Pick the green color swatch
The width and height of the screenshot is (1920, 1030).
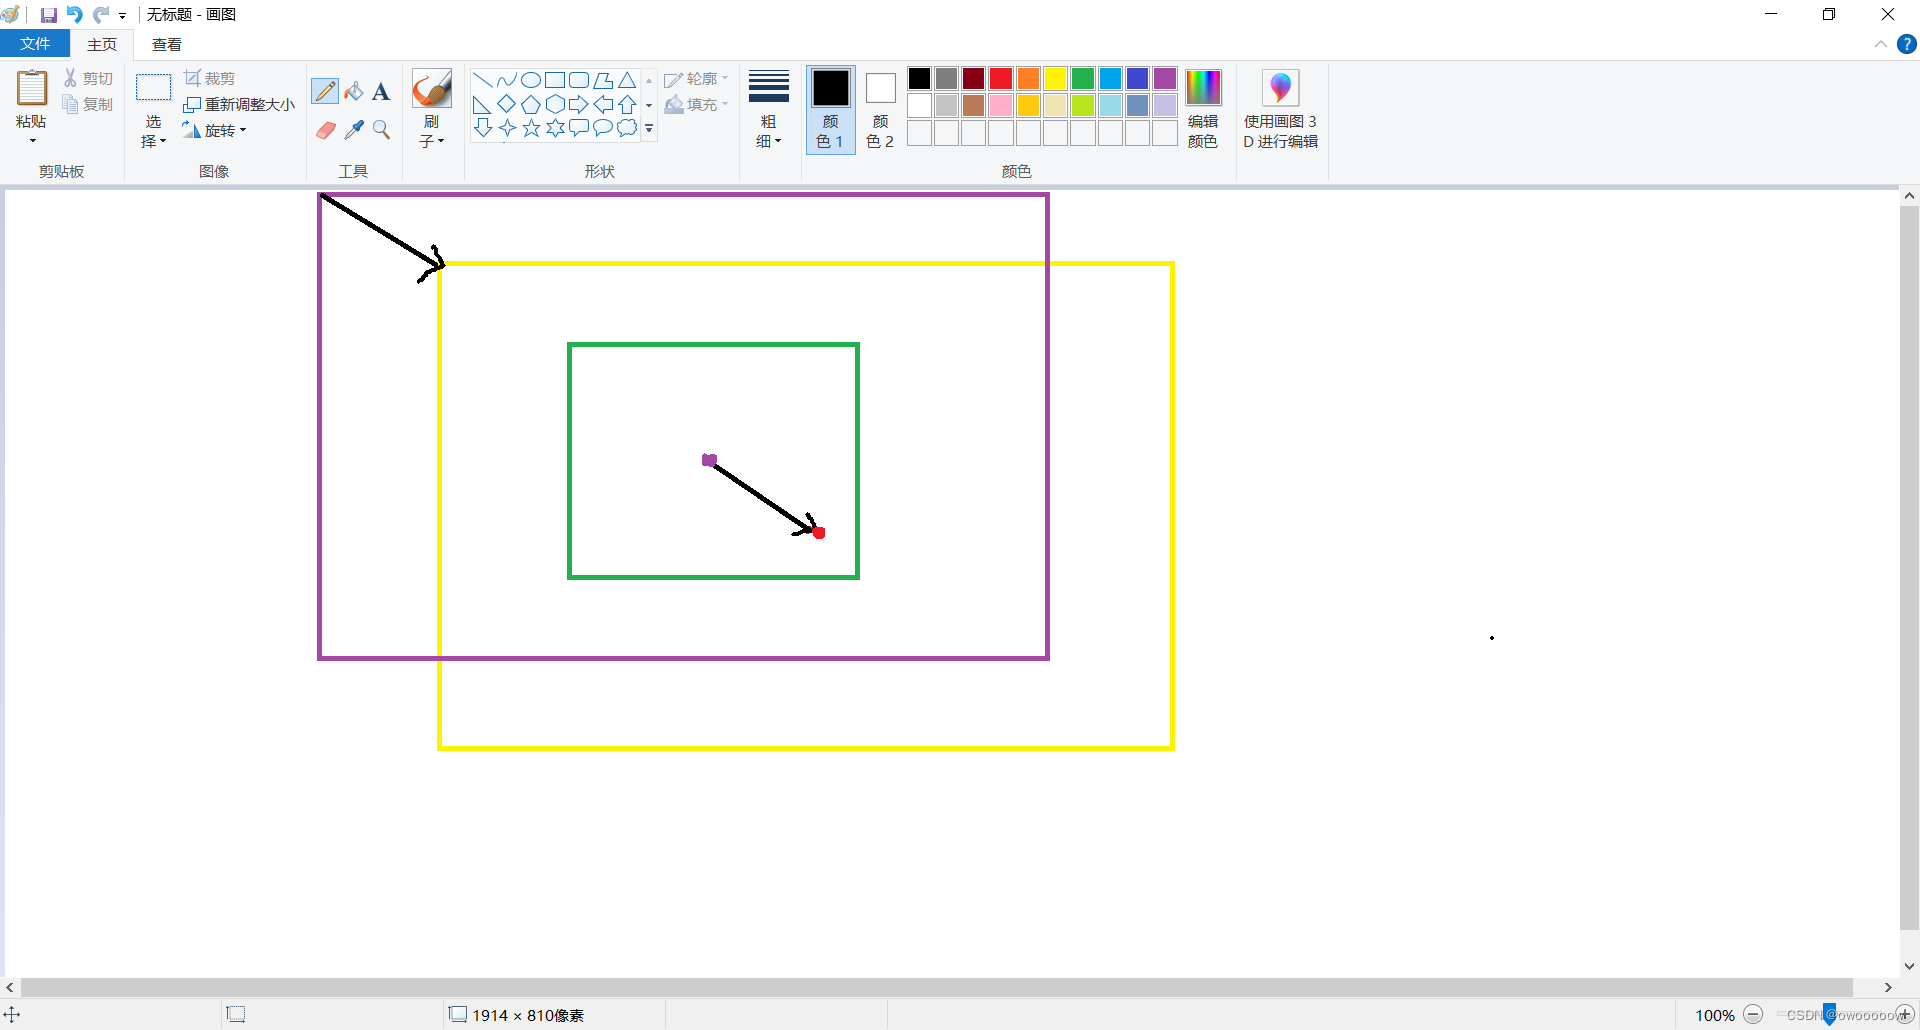click(1083, 78)
